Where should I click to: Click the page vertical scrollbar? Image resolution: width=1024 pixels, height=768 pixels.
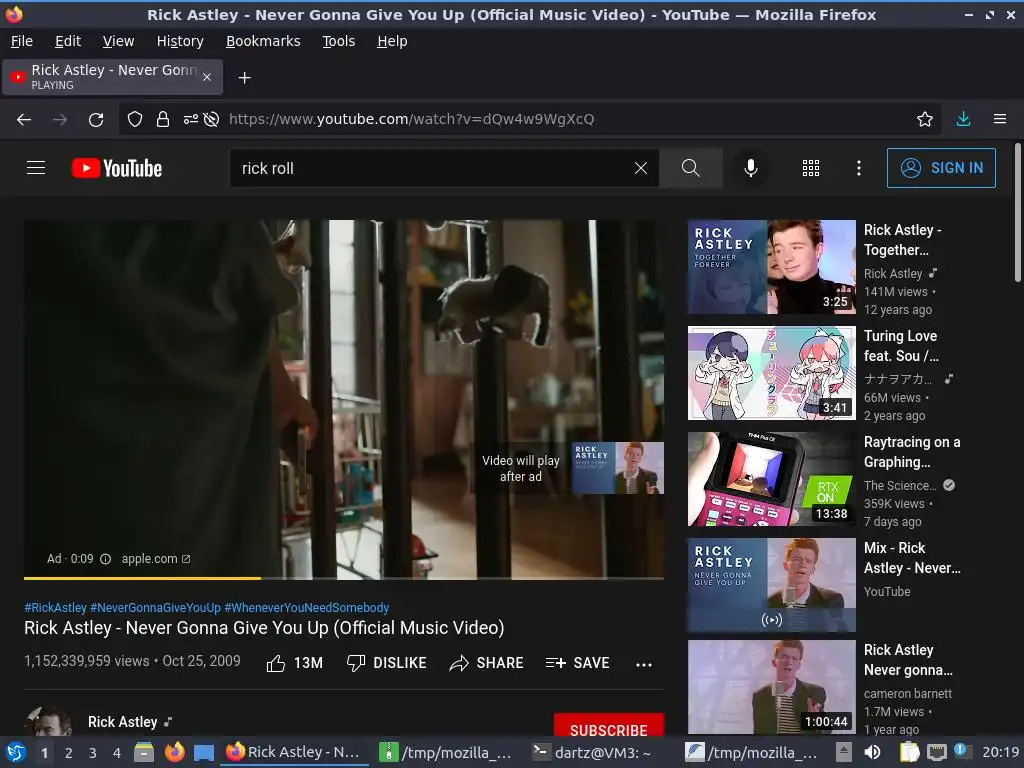pyautogui.click(x=1017, y=212)
